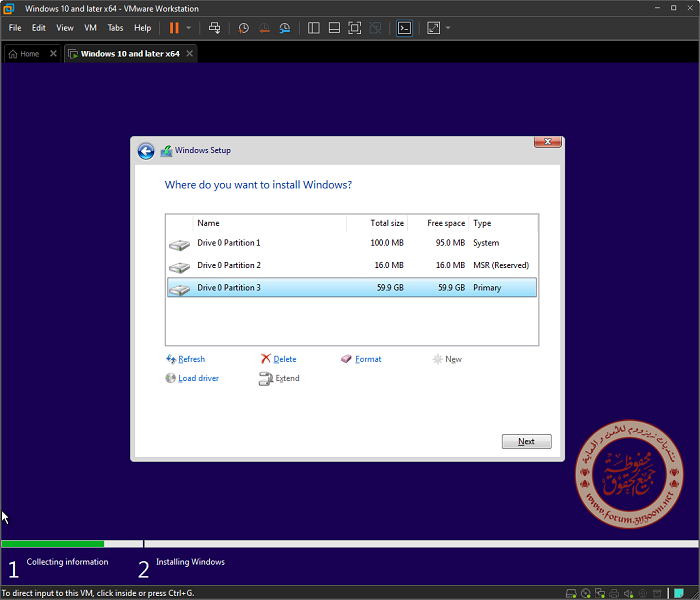Image resolution: width=700 pixels, height=600 pixels.
Task: Close the Windows Setup dialog
Action: point(548,142)
